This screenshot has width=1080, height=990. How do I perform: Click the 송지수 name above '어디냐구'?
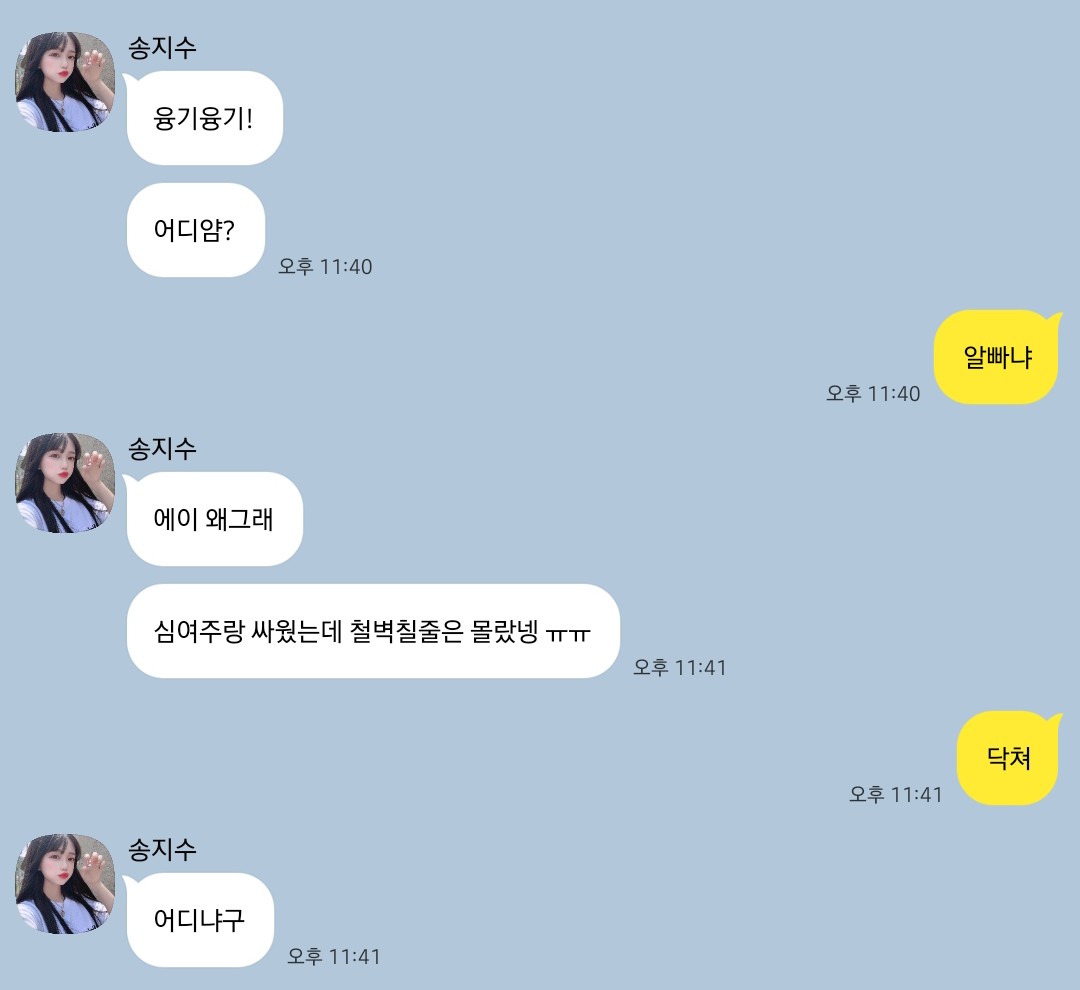[x=163, y=849]
